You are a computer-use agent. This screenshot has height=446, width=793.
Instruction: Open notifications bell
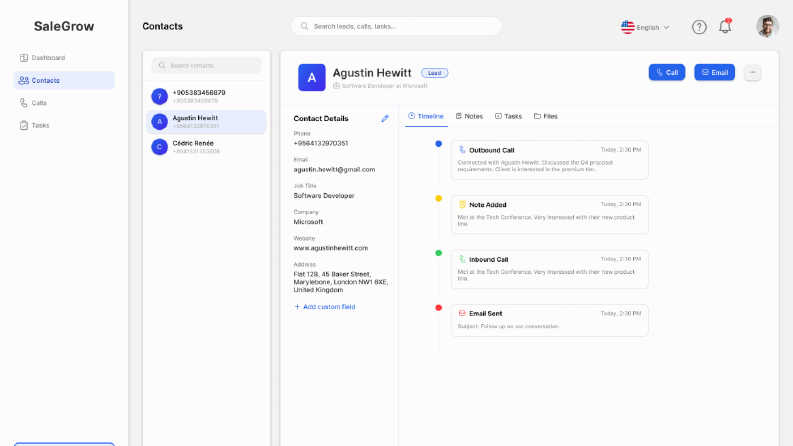click(x=725, y=26)
